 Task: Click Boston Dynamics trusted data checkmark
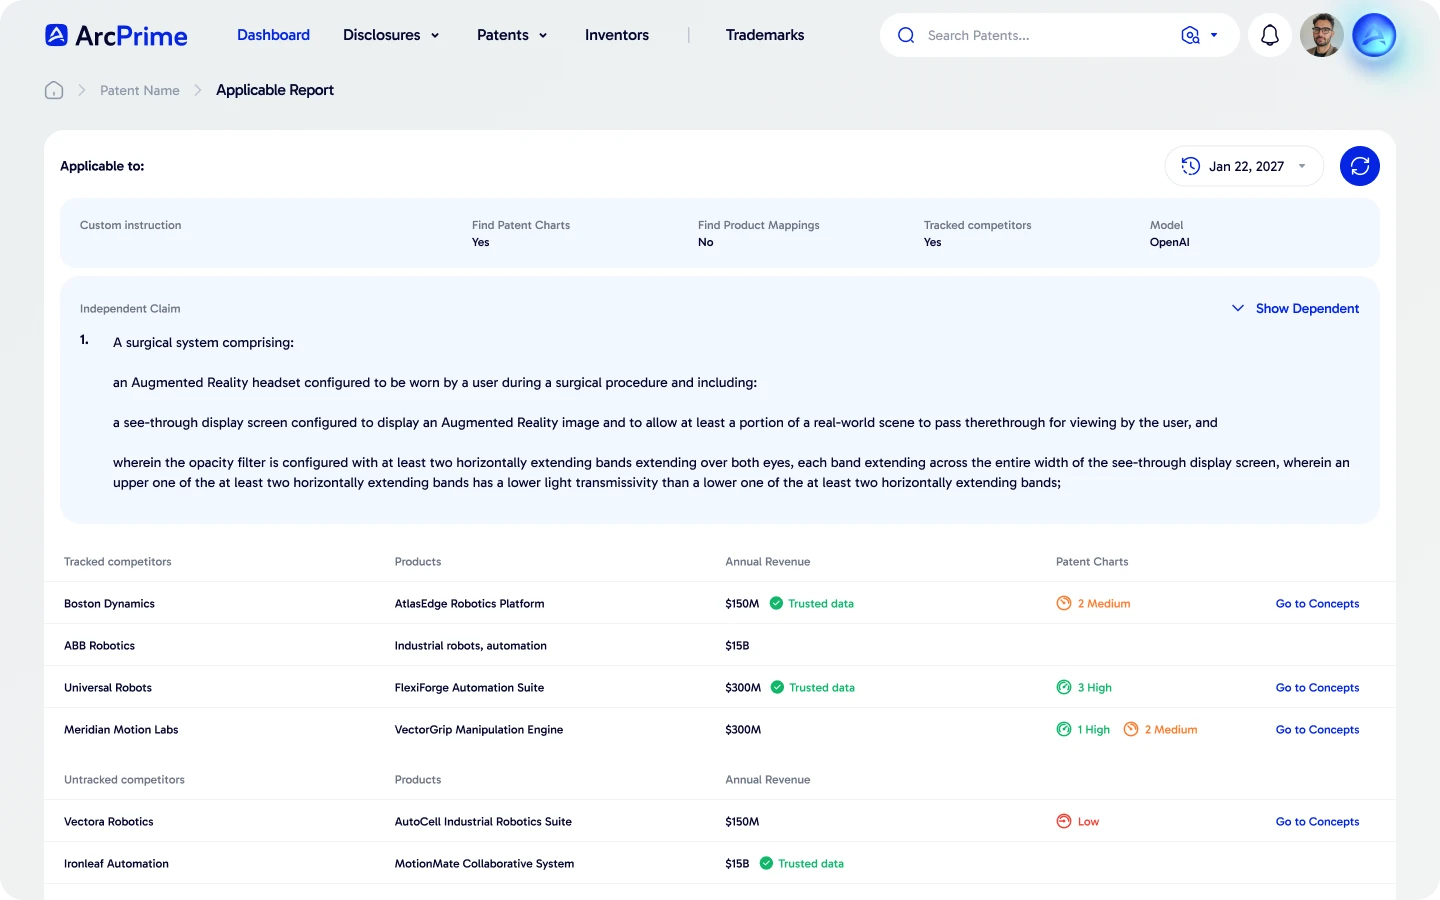(776, 603)
